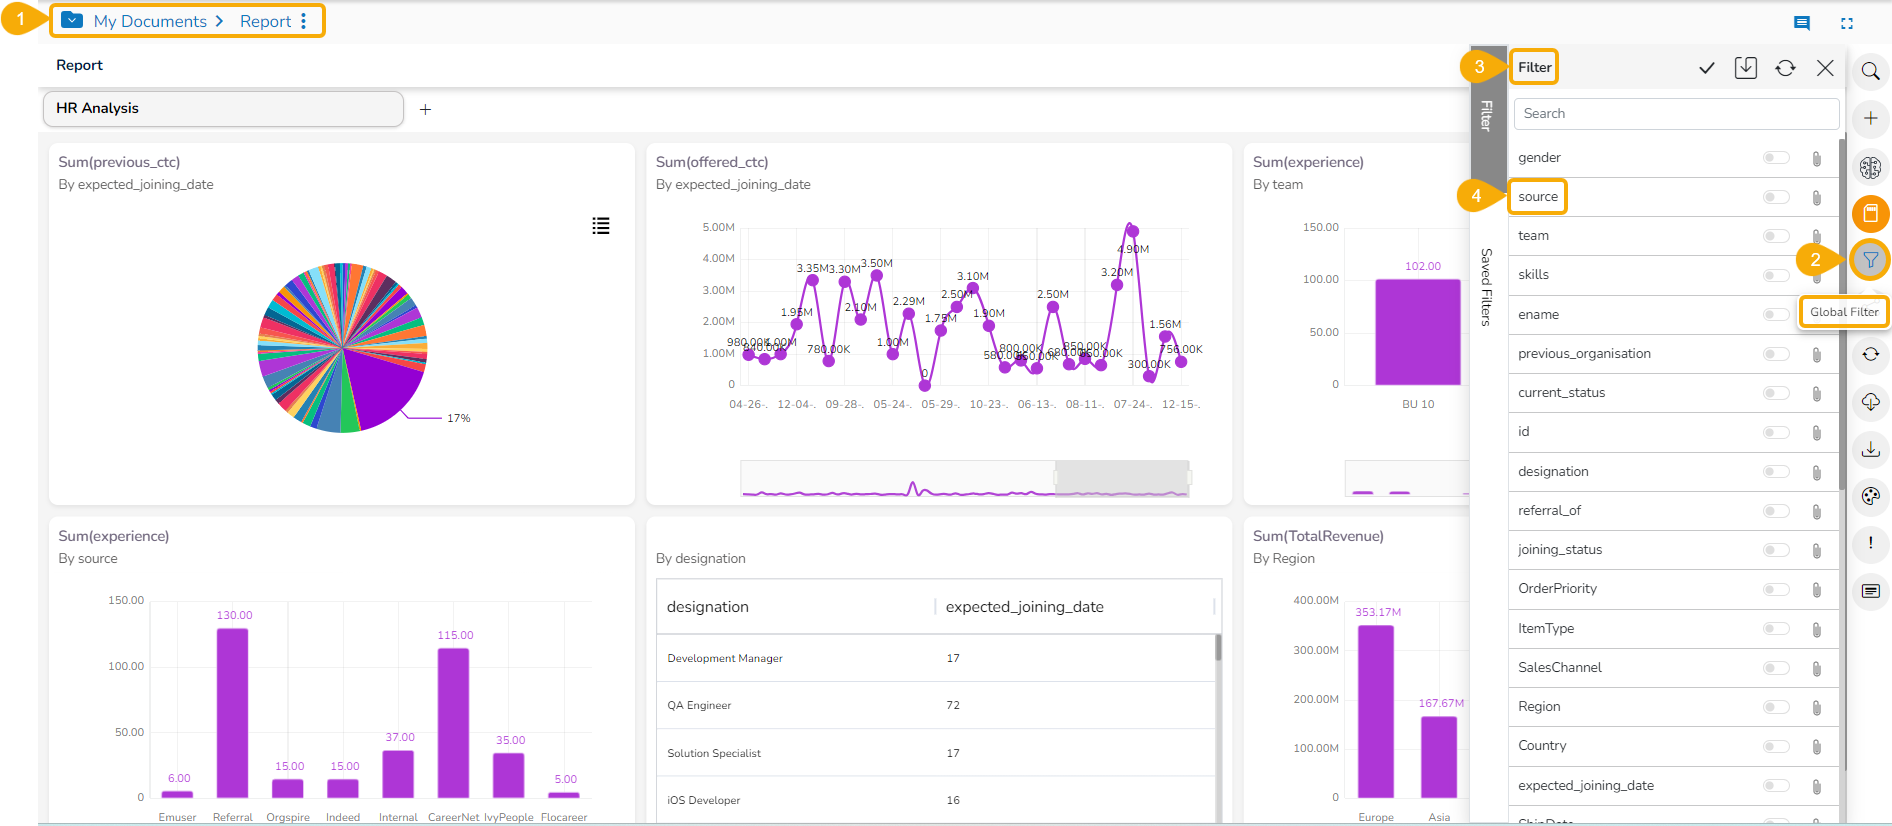1892x826 pixels.
Task: Apply filters with the checkmark icon
Action: (1707, 68)
